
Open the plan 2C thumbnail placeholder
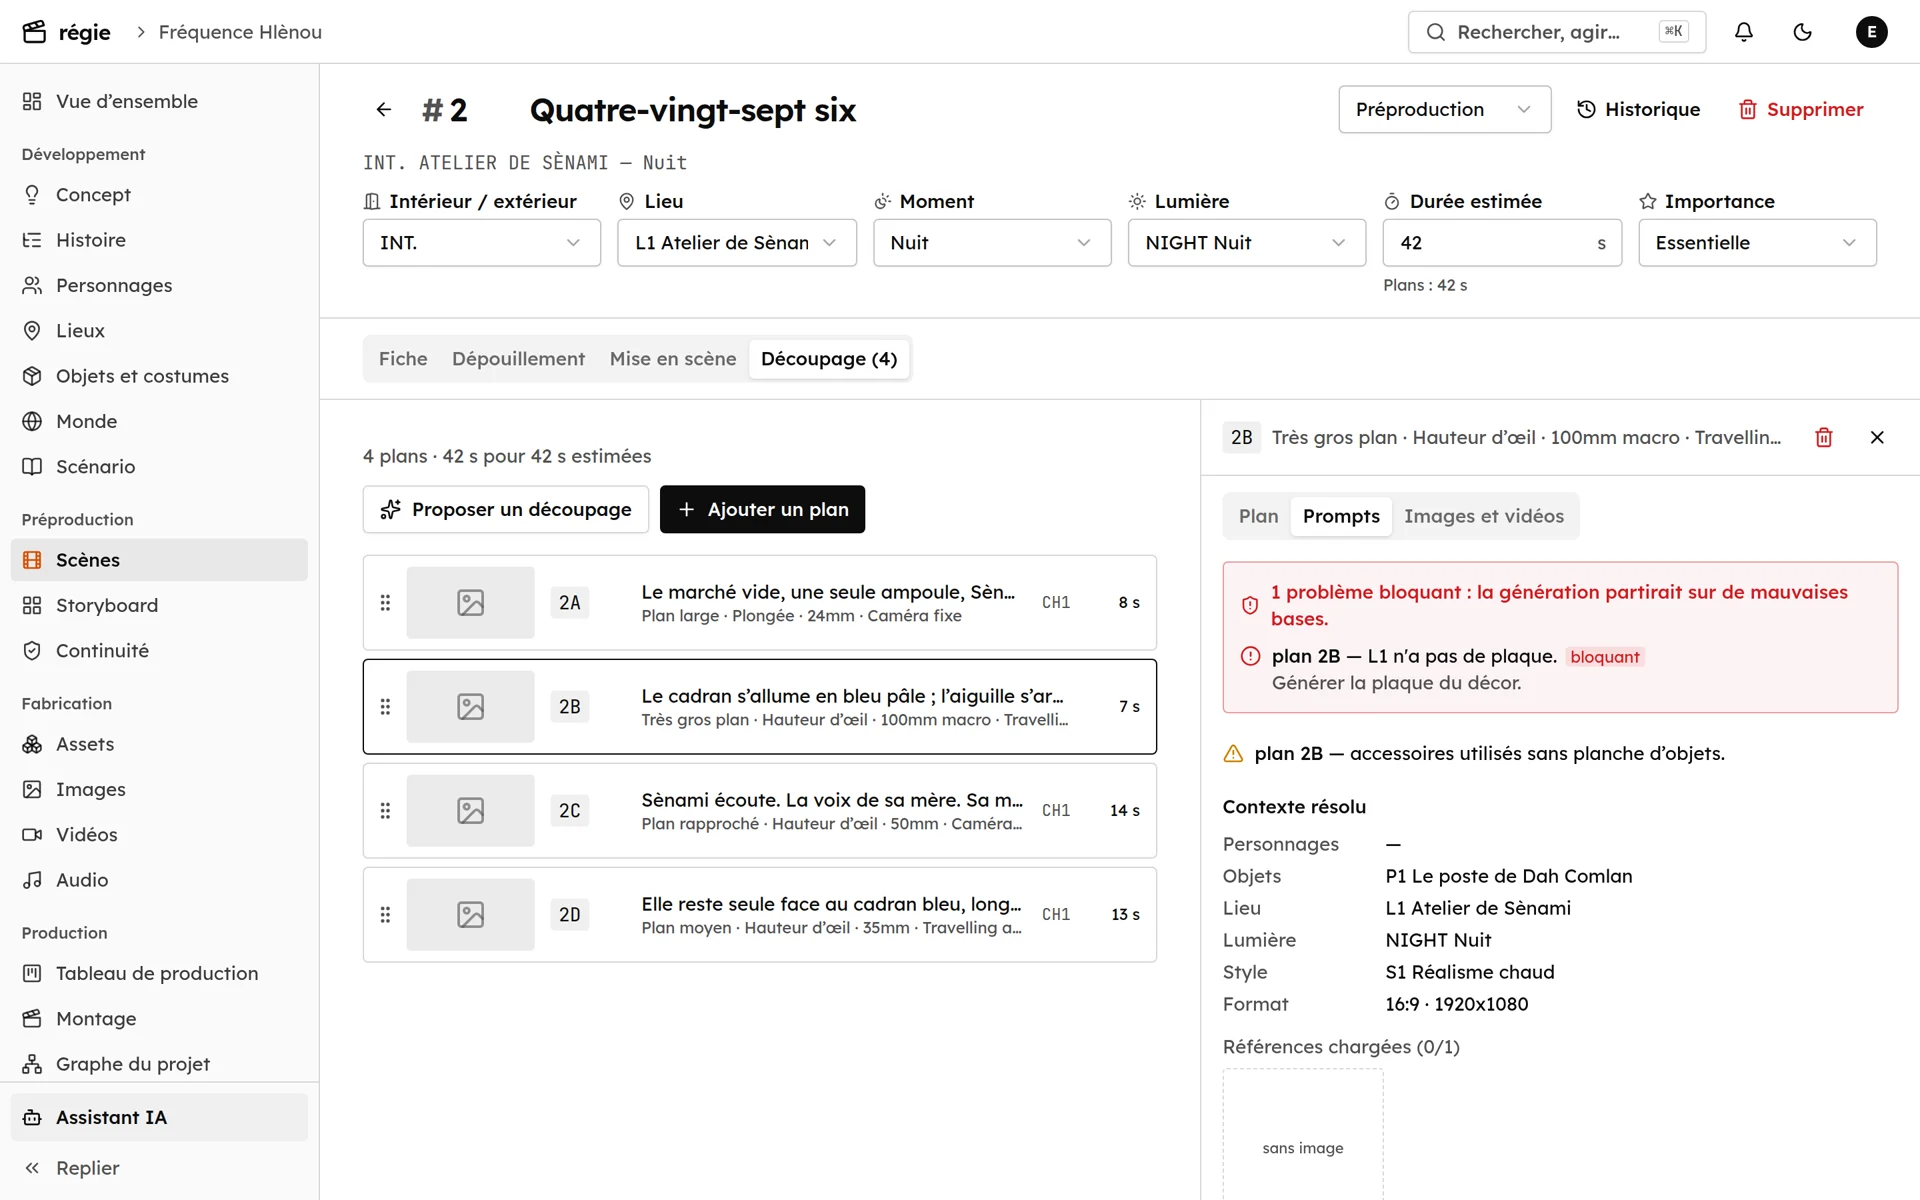470,810
